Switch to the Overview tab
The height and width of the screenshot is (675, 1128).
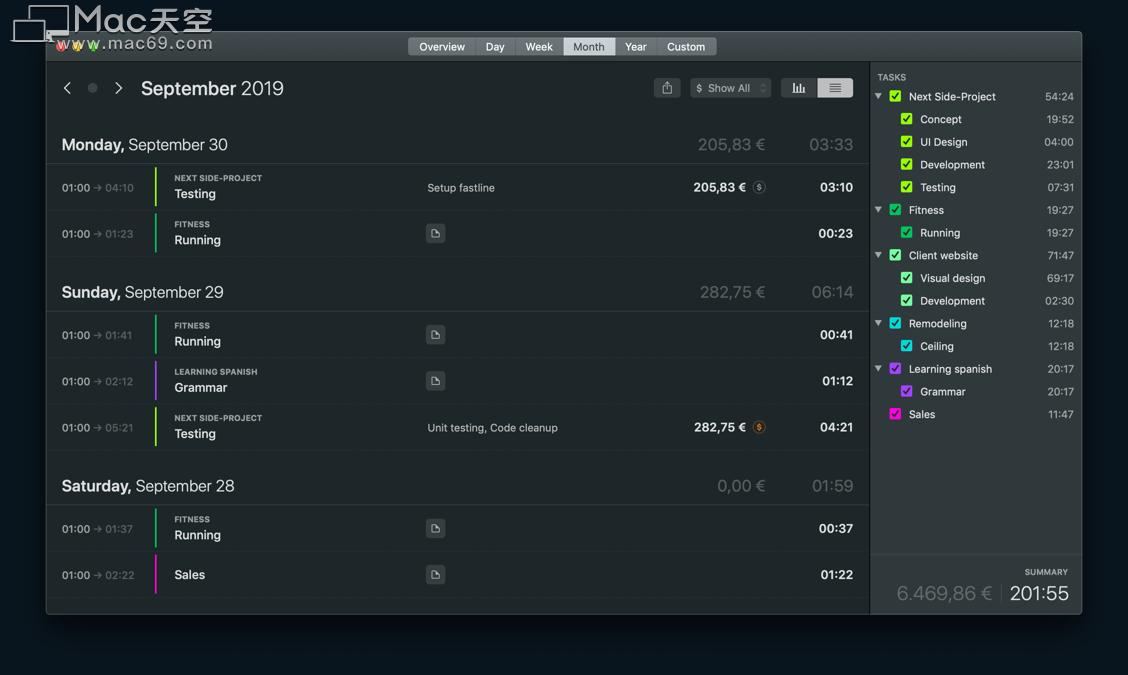tap(442, 47)
